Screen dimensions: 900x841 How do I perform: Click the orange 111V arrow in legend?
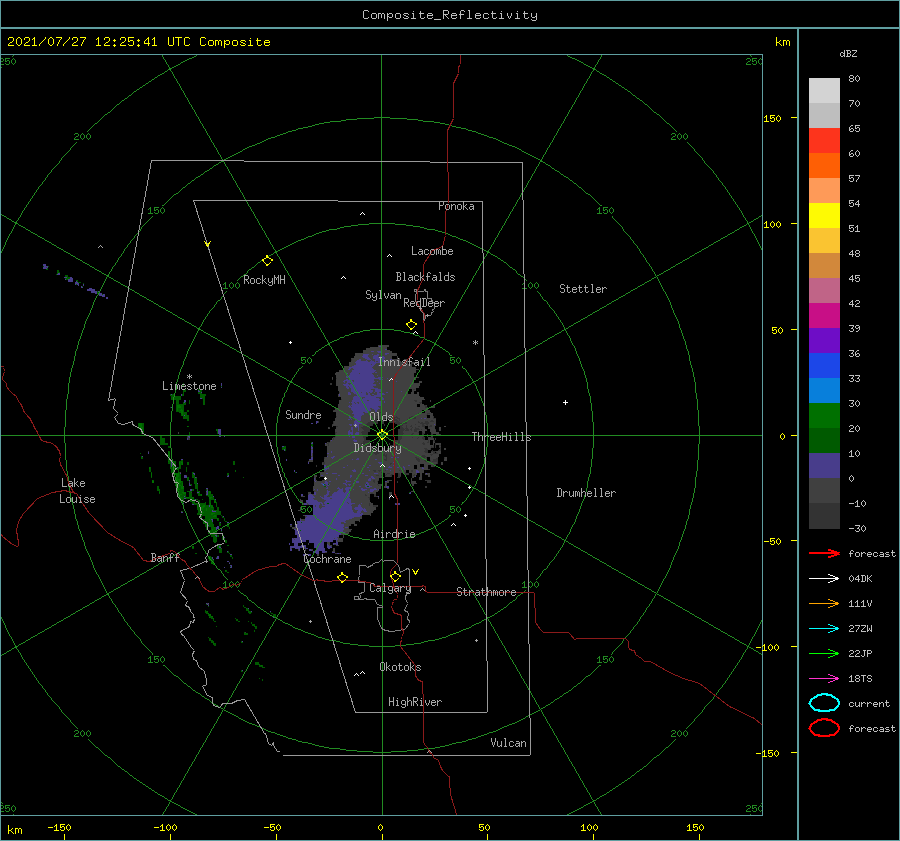(x=824, y=603)
